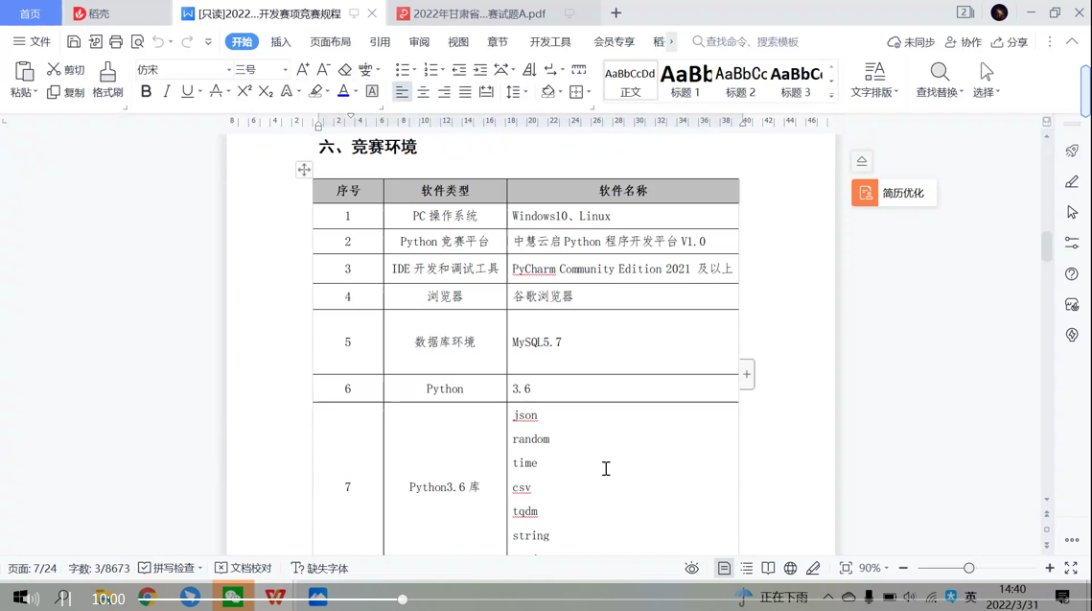The width and height of the screenshot is (1092, 611).
Task: Click the decrease font size icon
Action: [x=323, y=70]
